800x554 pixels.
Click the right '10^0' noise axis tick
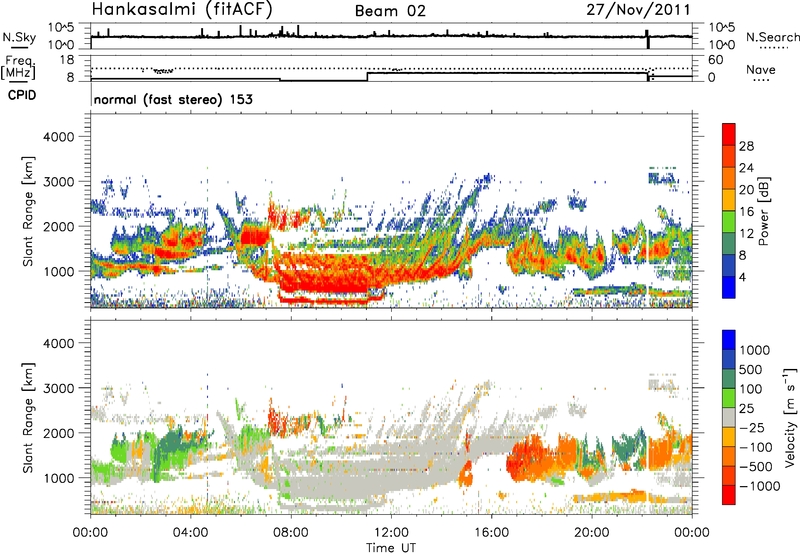(721, 45)
